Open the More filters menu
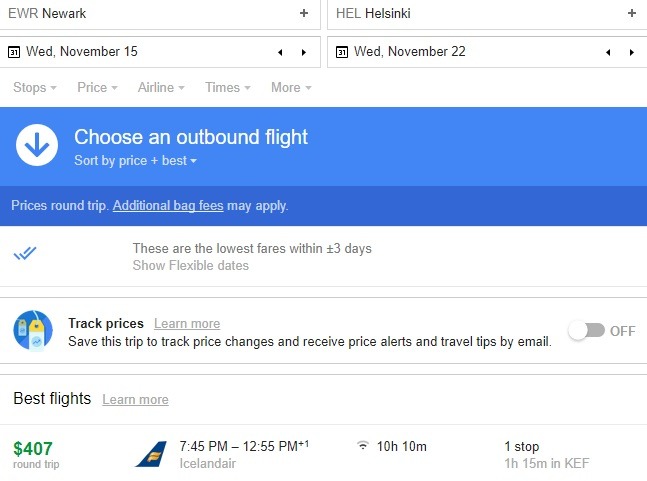This screenshot has width=647, height=481. [x=291, y=87]
